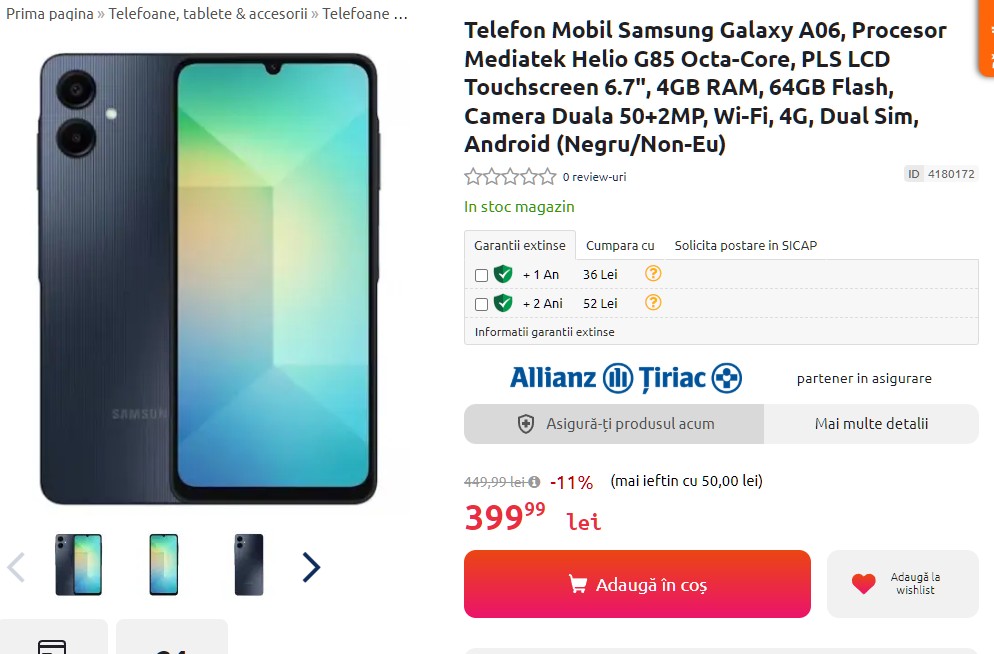Image resolution: width=994 pixels, height=654 pixels.
Task: Enable the +1 An extended warranty checkbox
Action: [x=481, y=275]
